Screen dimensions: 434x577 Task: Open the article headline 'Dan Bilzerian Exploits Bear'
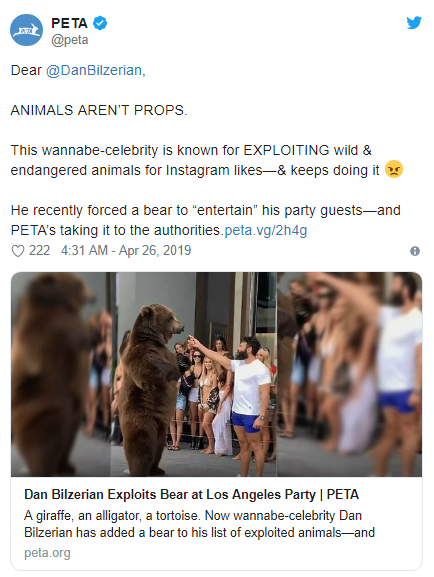pyautogui.click(x=191, y=495)
